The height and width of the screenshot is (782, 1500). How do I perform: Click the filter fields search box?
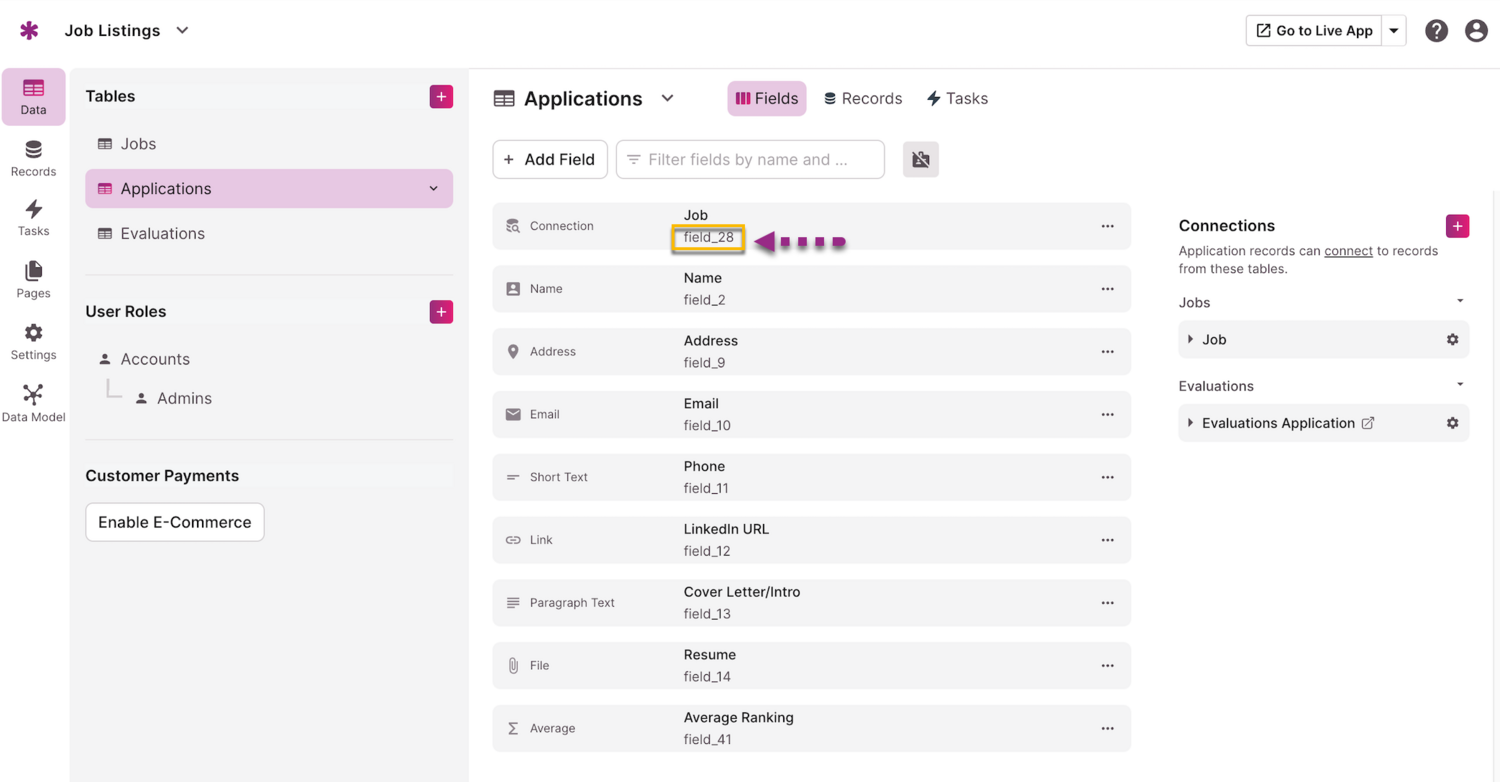click(750, 160)
